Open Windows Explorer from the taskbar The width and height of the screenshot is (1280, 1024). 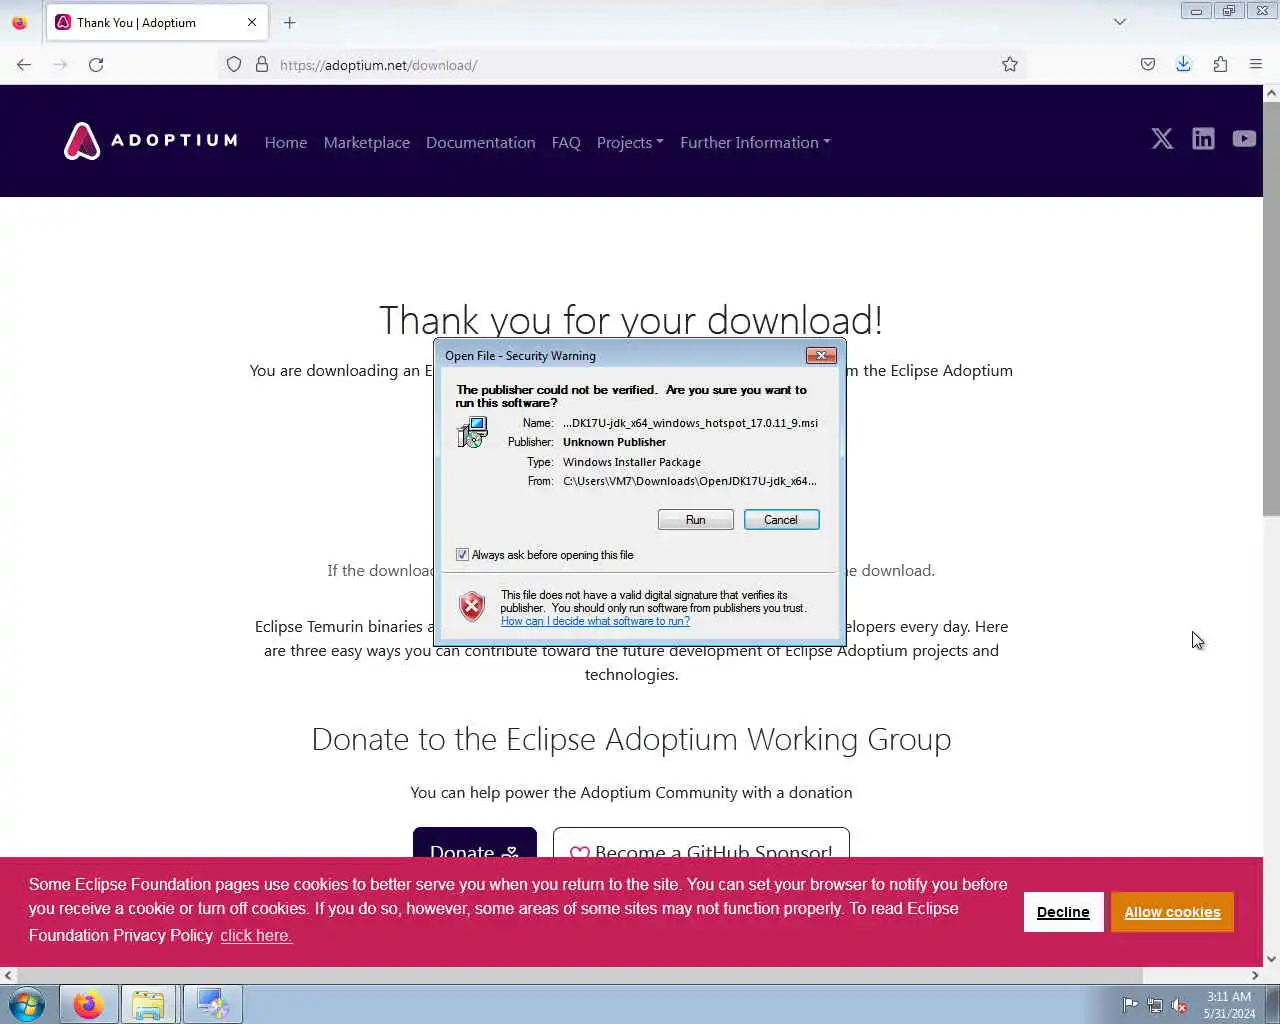(148, 1004)
